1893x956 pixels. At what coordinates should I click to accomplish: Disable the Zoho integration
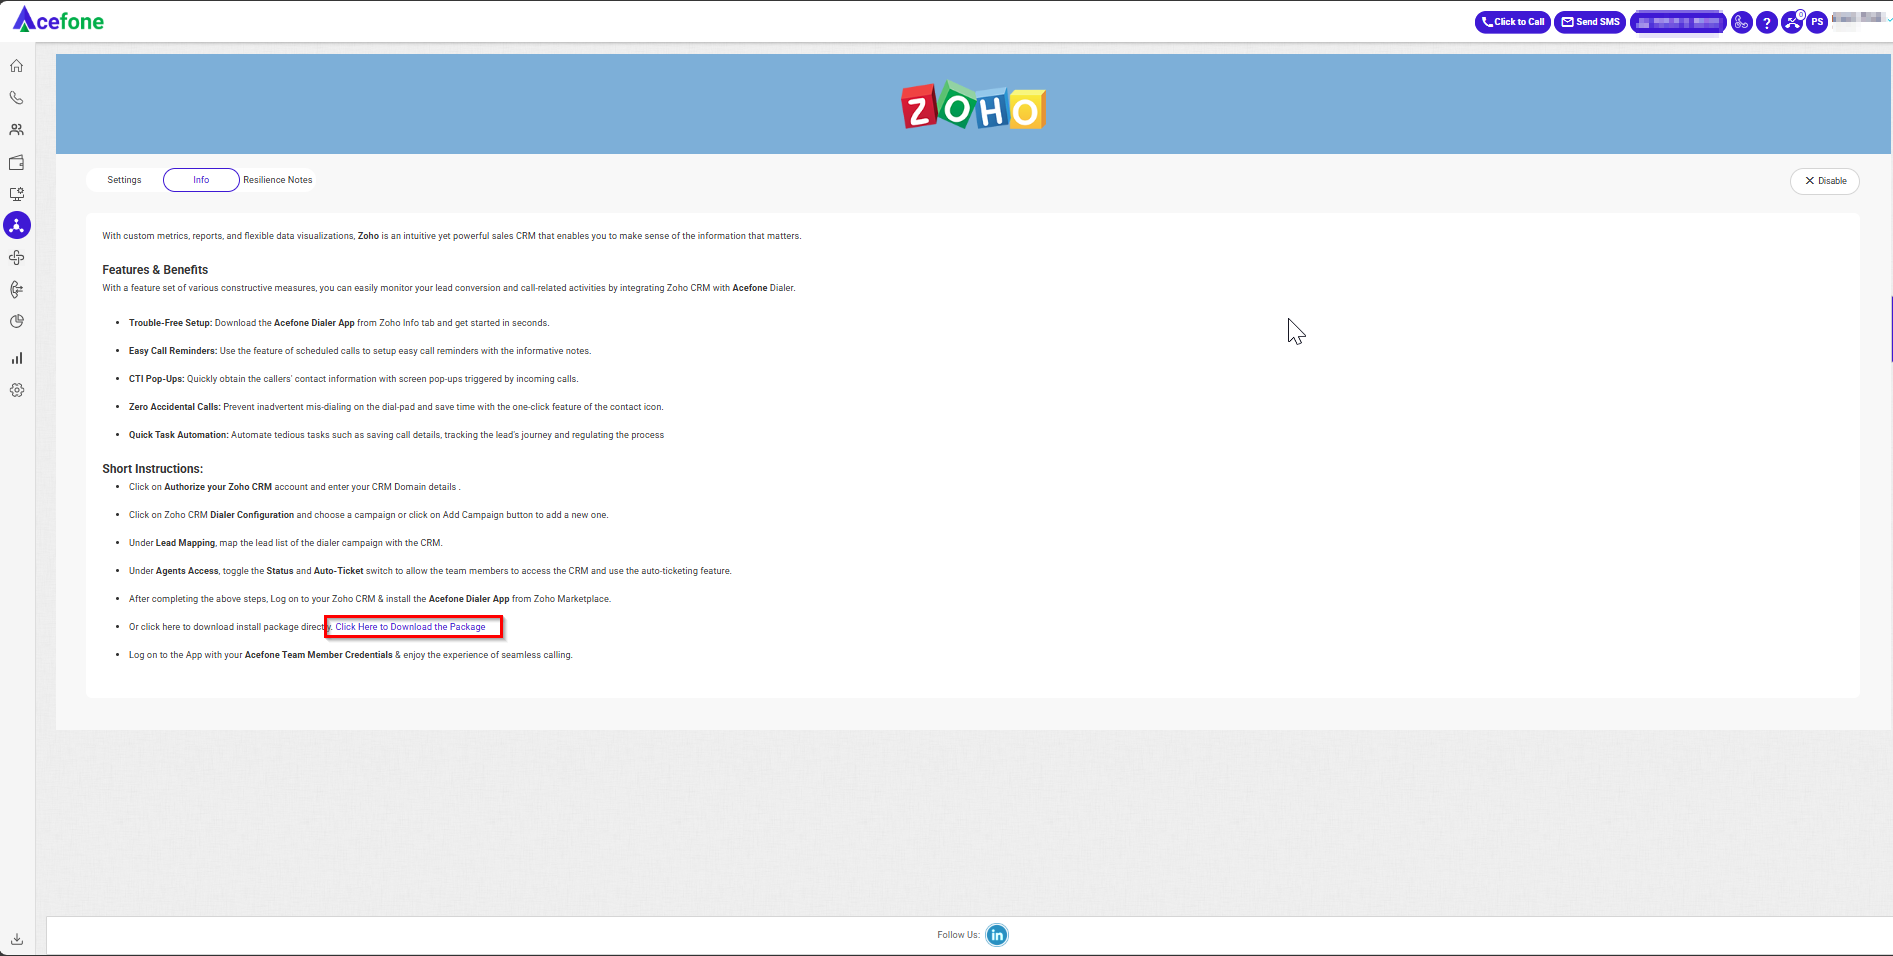point(1825,181)
